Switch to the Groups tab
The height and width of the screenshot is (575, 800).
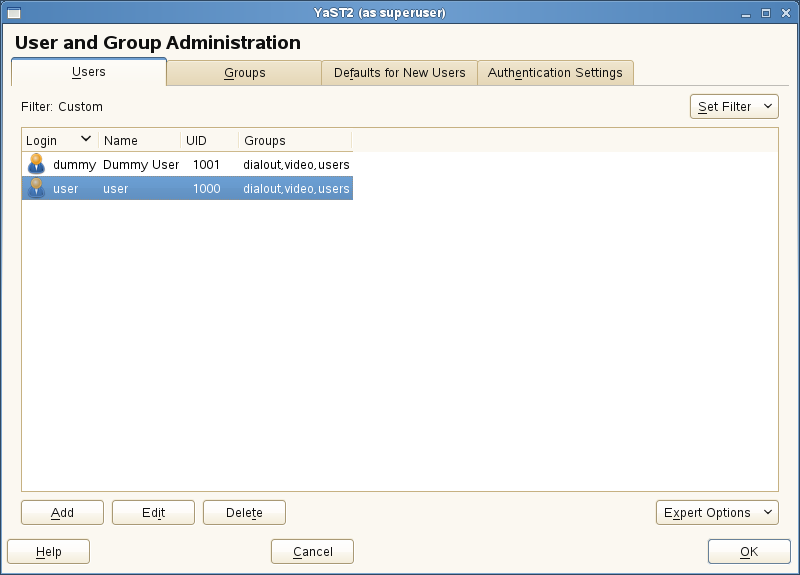coord(244,73)
